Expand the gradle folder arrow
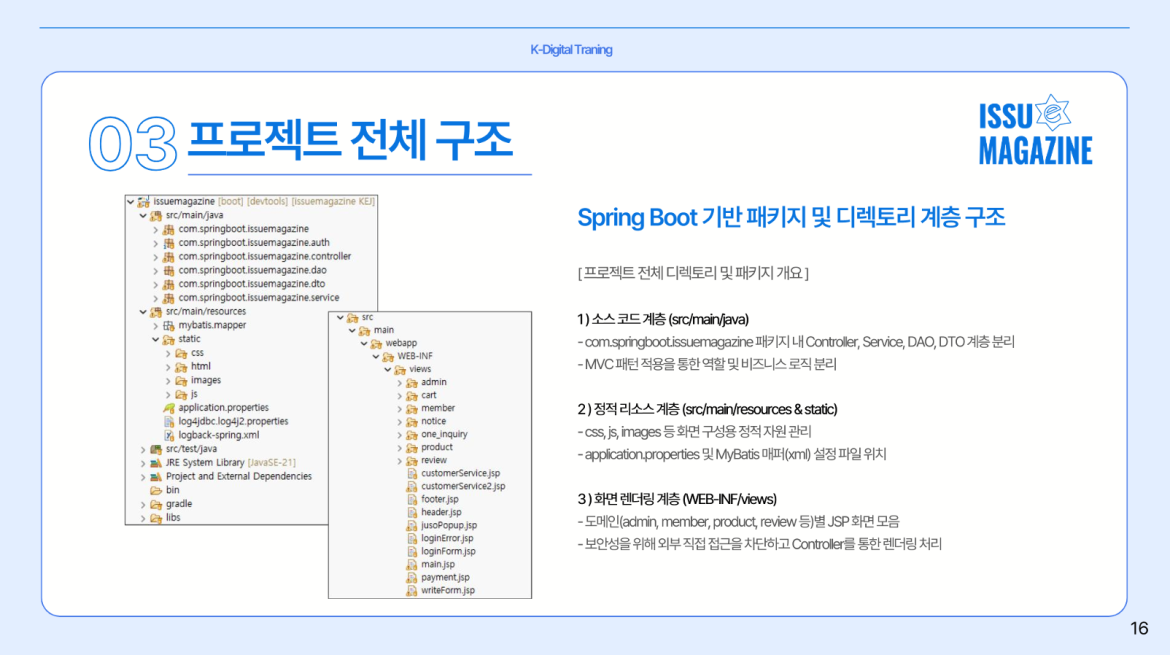 coord(143,505)
